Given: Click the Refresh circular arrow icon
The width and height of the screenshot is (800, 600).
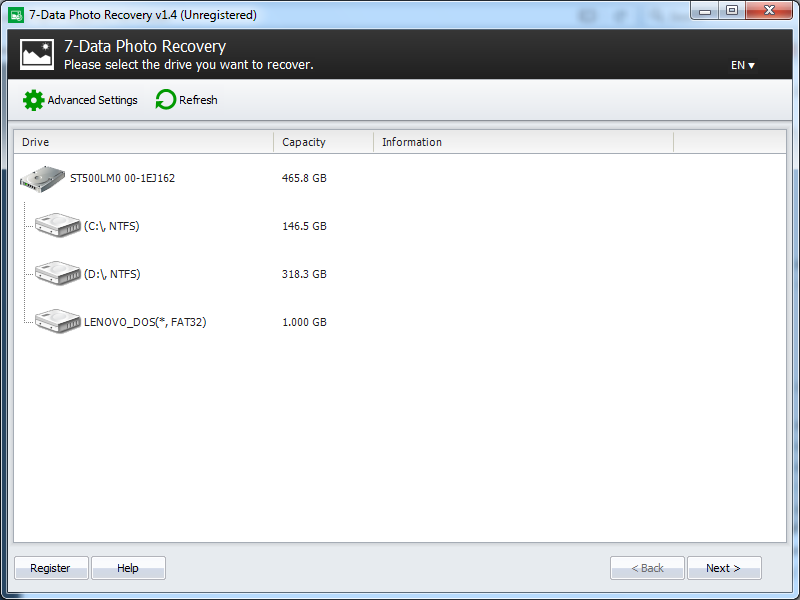Looking at the screenshot, I should click(163, 100).
